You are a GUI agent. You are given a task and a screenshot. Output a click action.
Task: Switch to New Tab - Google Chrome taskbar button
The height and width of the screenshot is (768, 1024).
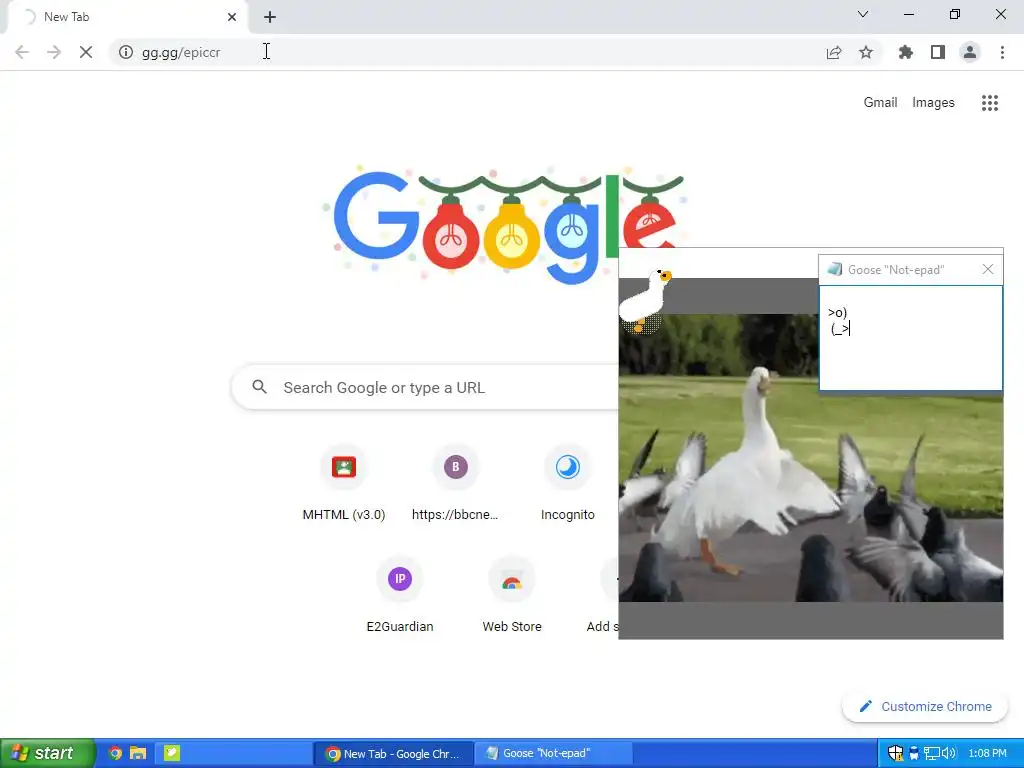coord(393,754)
